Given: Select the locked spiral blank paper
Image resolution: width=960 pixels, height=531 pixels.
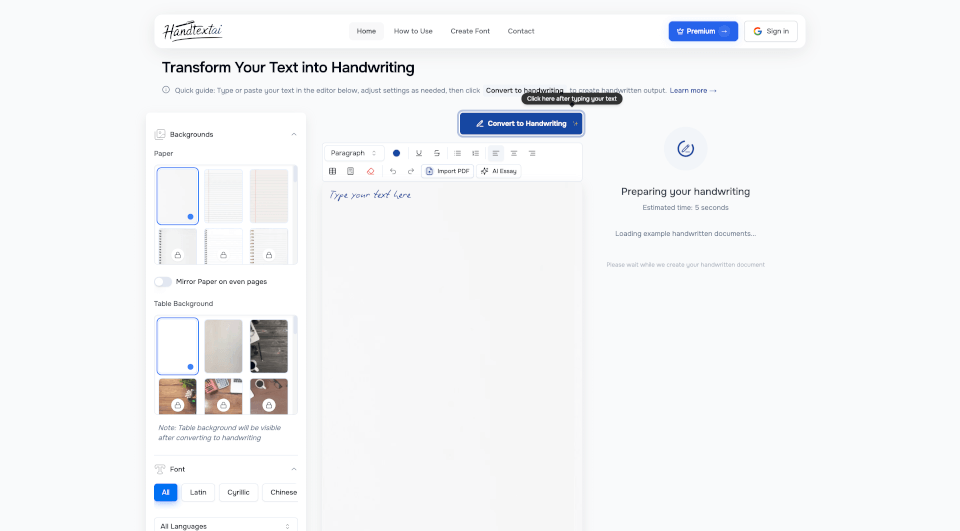Looking at the screenshot, I should [x=178, y=246].
